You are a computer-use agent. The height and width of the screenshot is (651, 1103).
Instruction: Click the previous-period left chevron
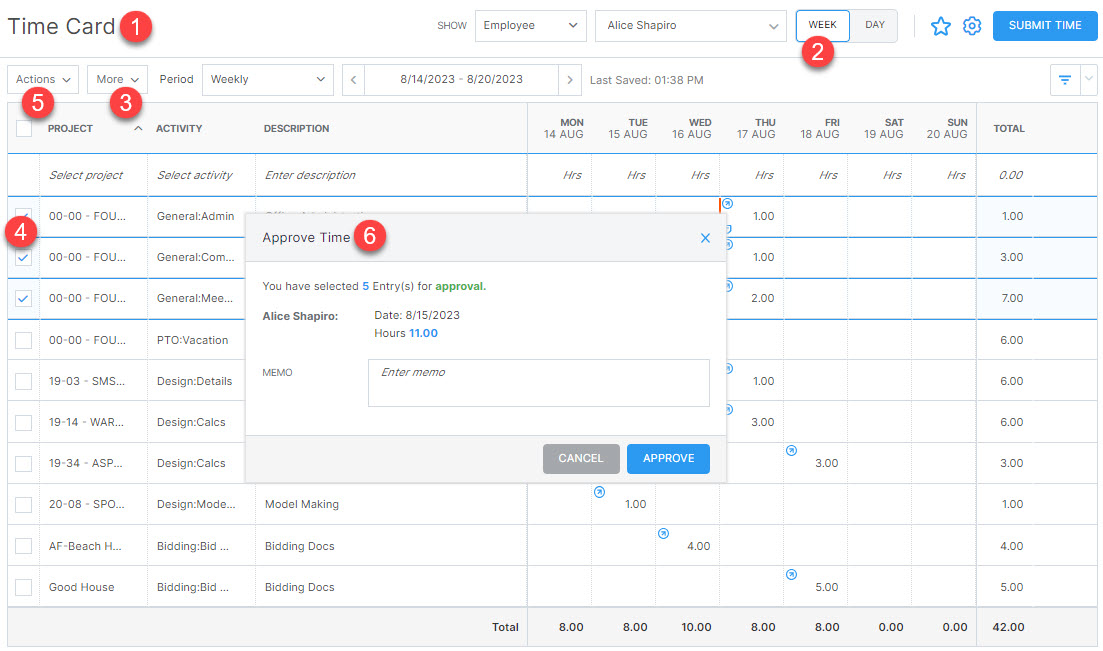(355, 80)
